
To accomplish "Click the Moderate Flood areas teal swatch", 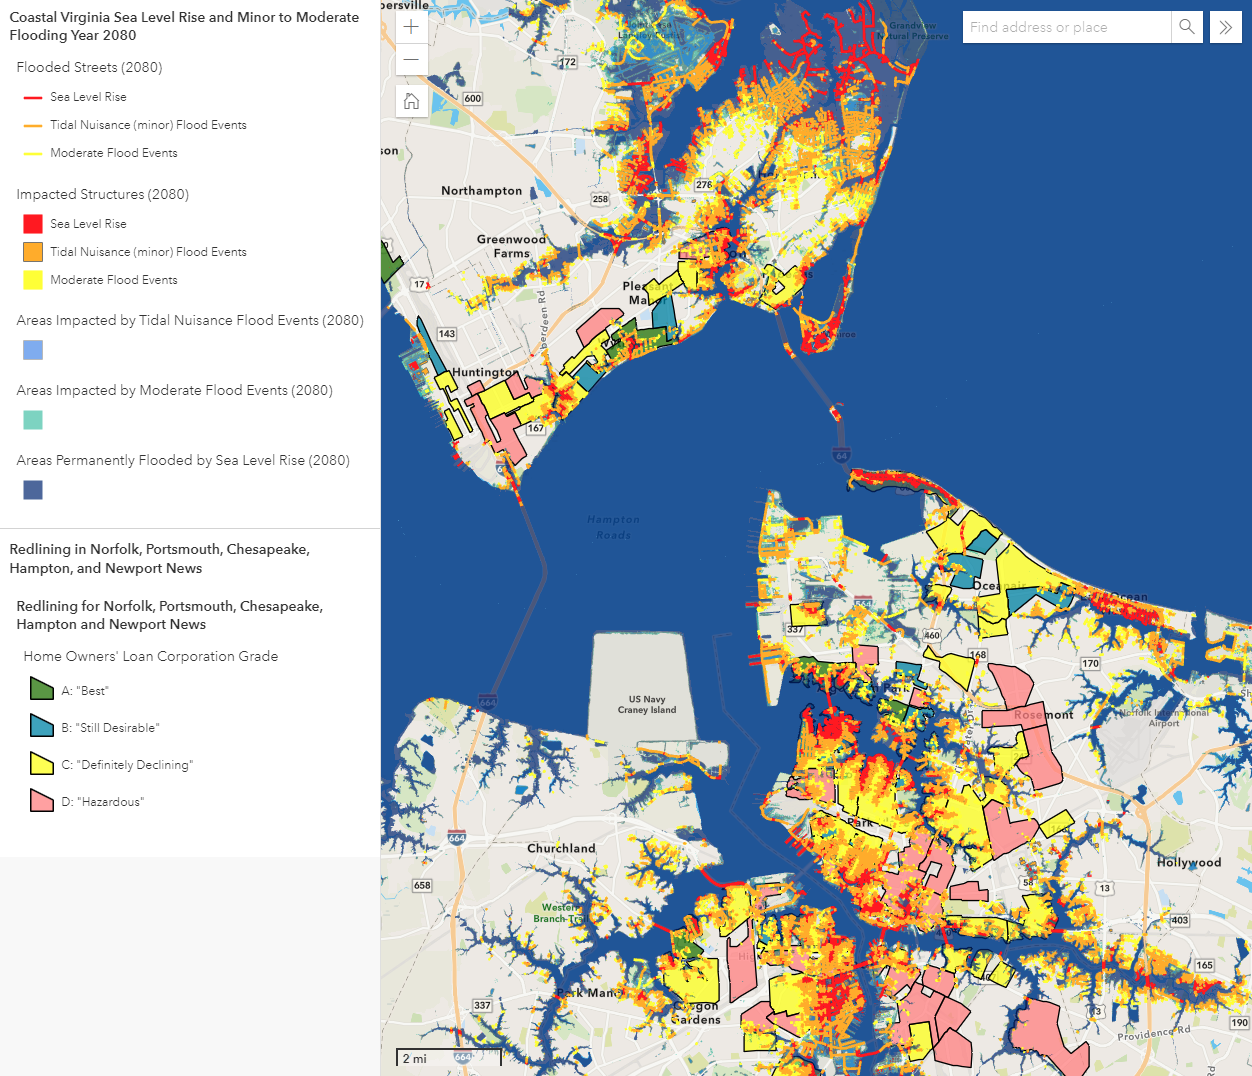I will tap(33, 420).
